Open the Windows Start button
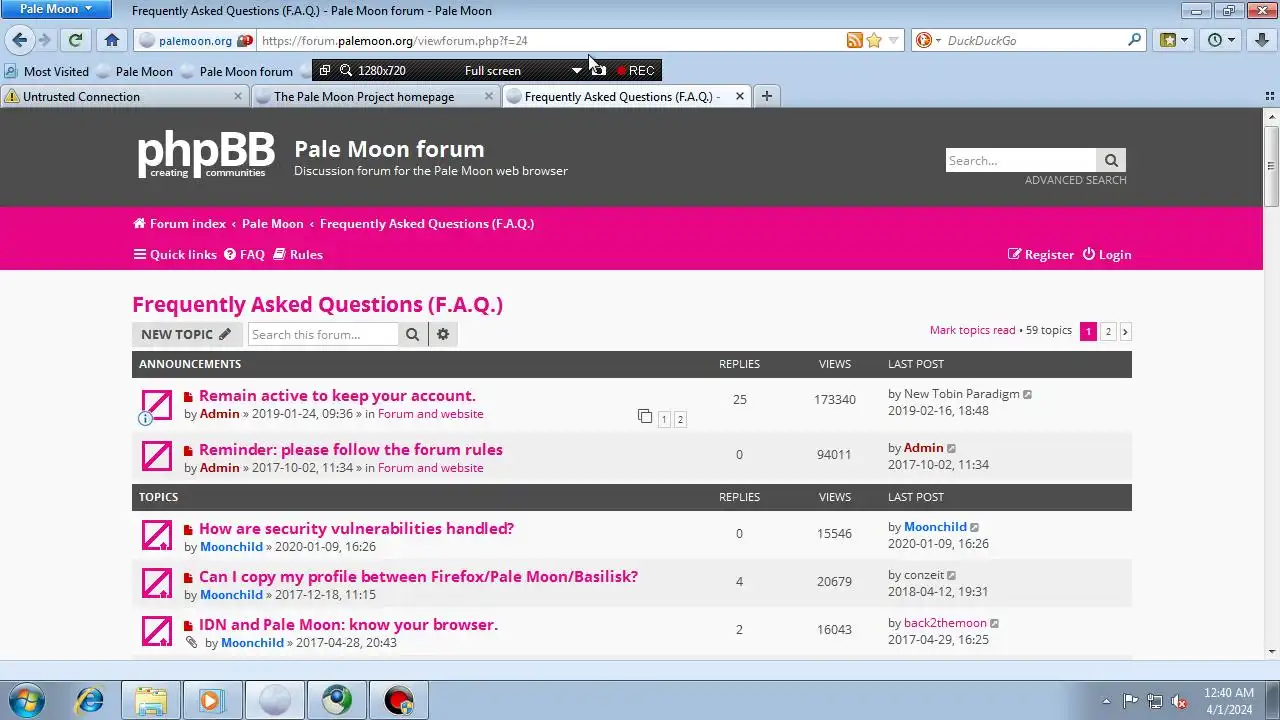This screenshot has width=1280, height=720. click(26, 700)
